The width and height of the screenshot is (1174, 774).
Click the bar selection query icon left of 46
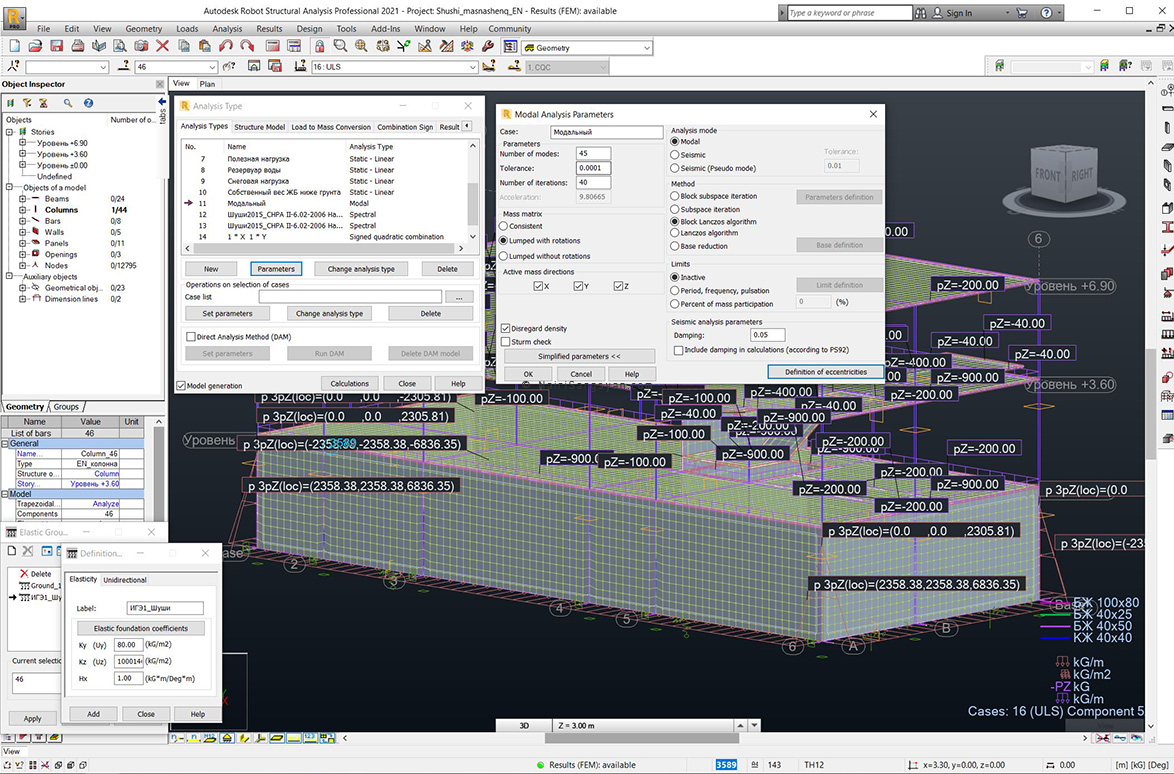tap(124, 67)
